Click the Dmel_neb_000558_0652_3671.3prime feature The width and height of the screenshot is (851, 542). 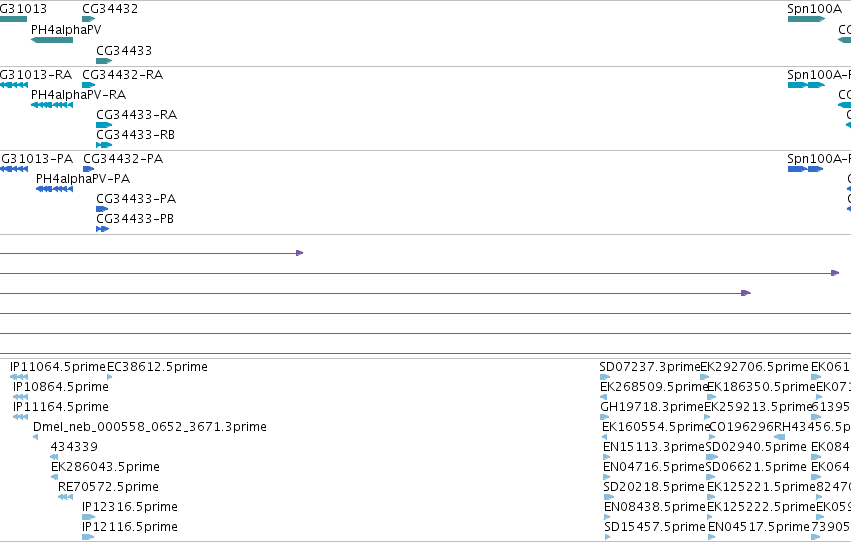(35, 437)
